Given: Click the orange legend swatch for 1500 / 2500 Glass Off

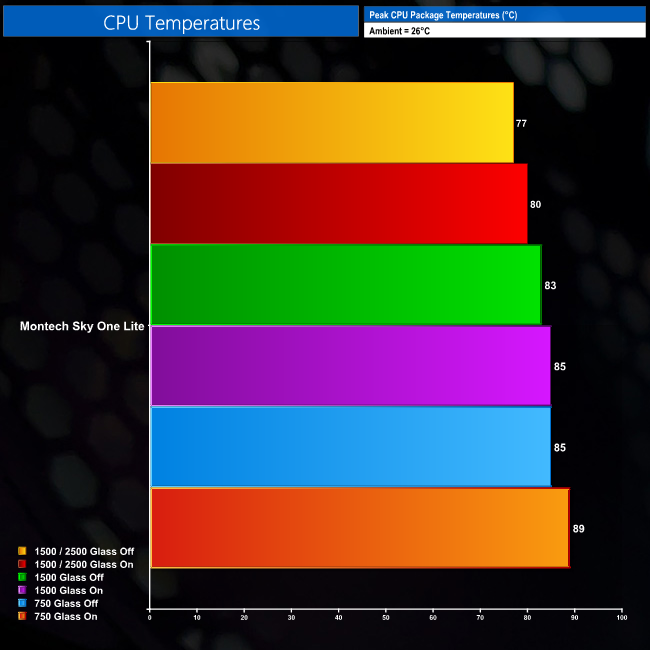Looking at the screenshot, I should point(22,551).
